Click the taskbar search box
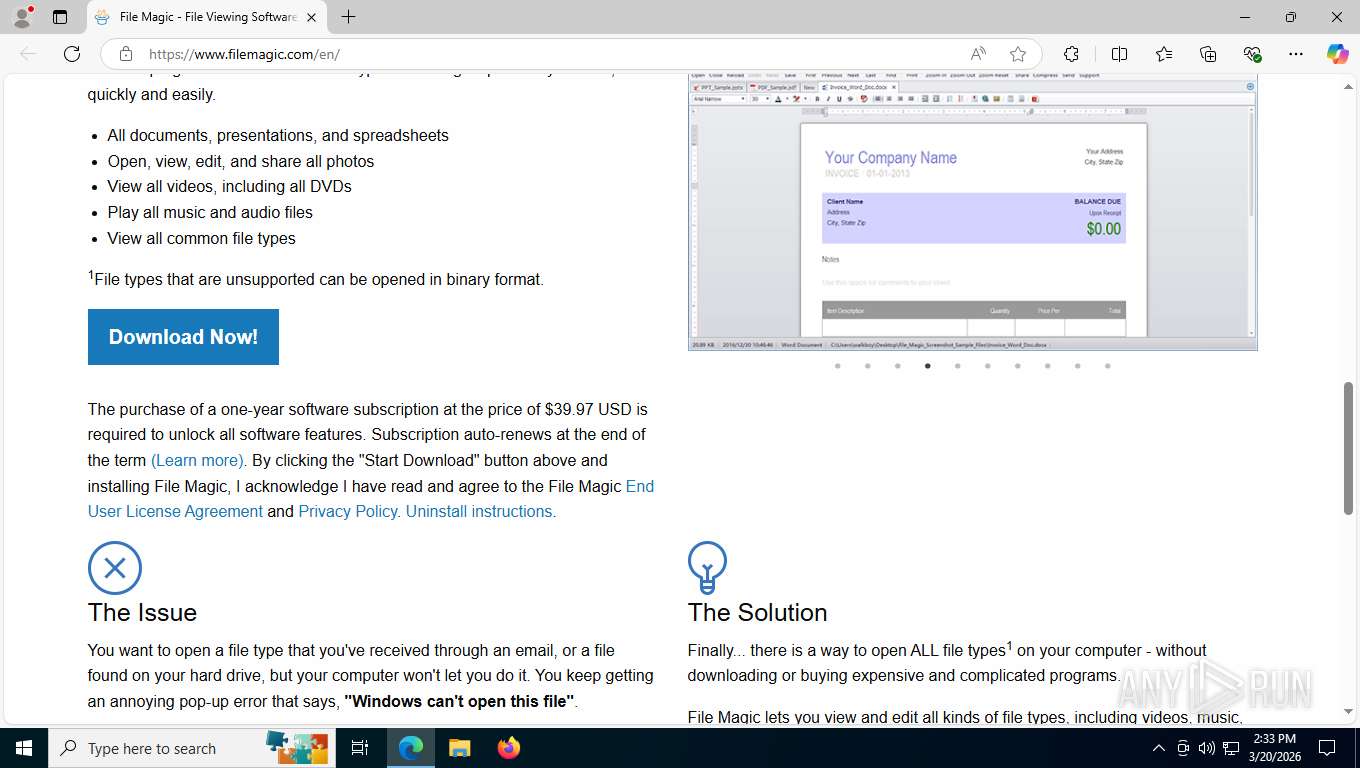Viewport: 1360px width, 768px height. pos(190,748)
